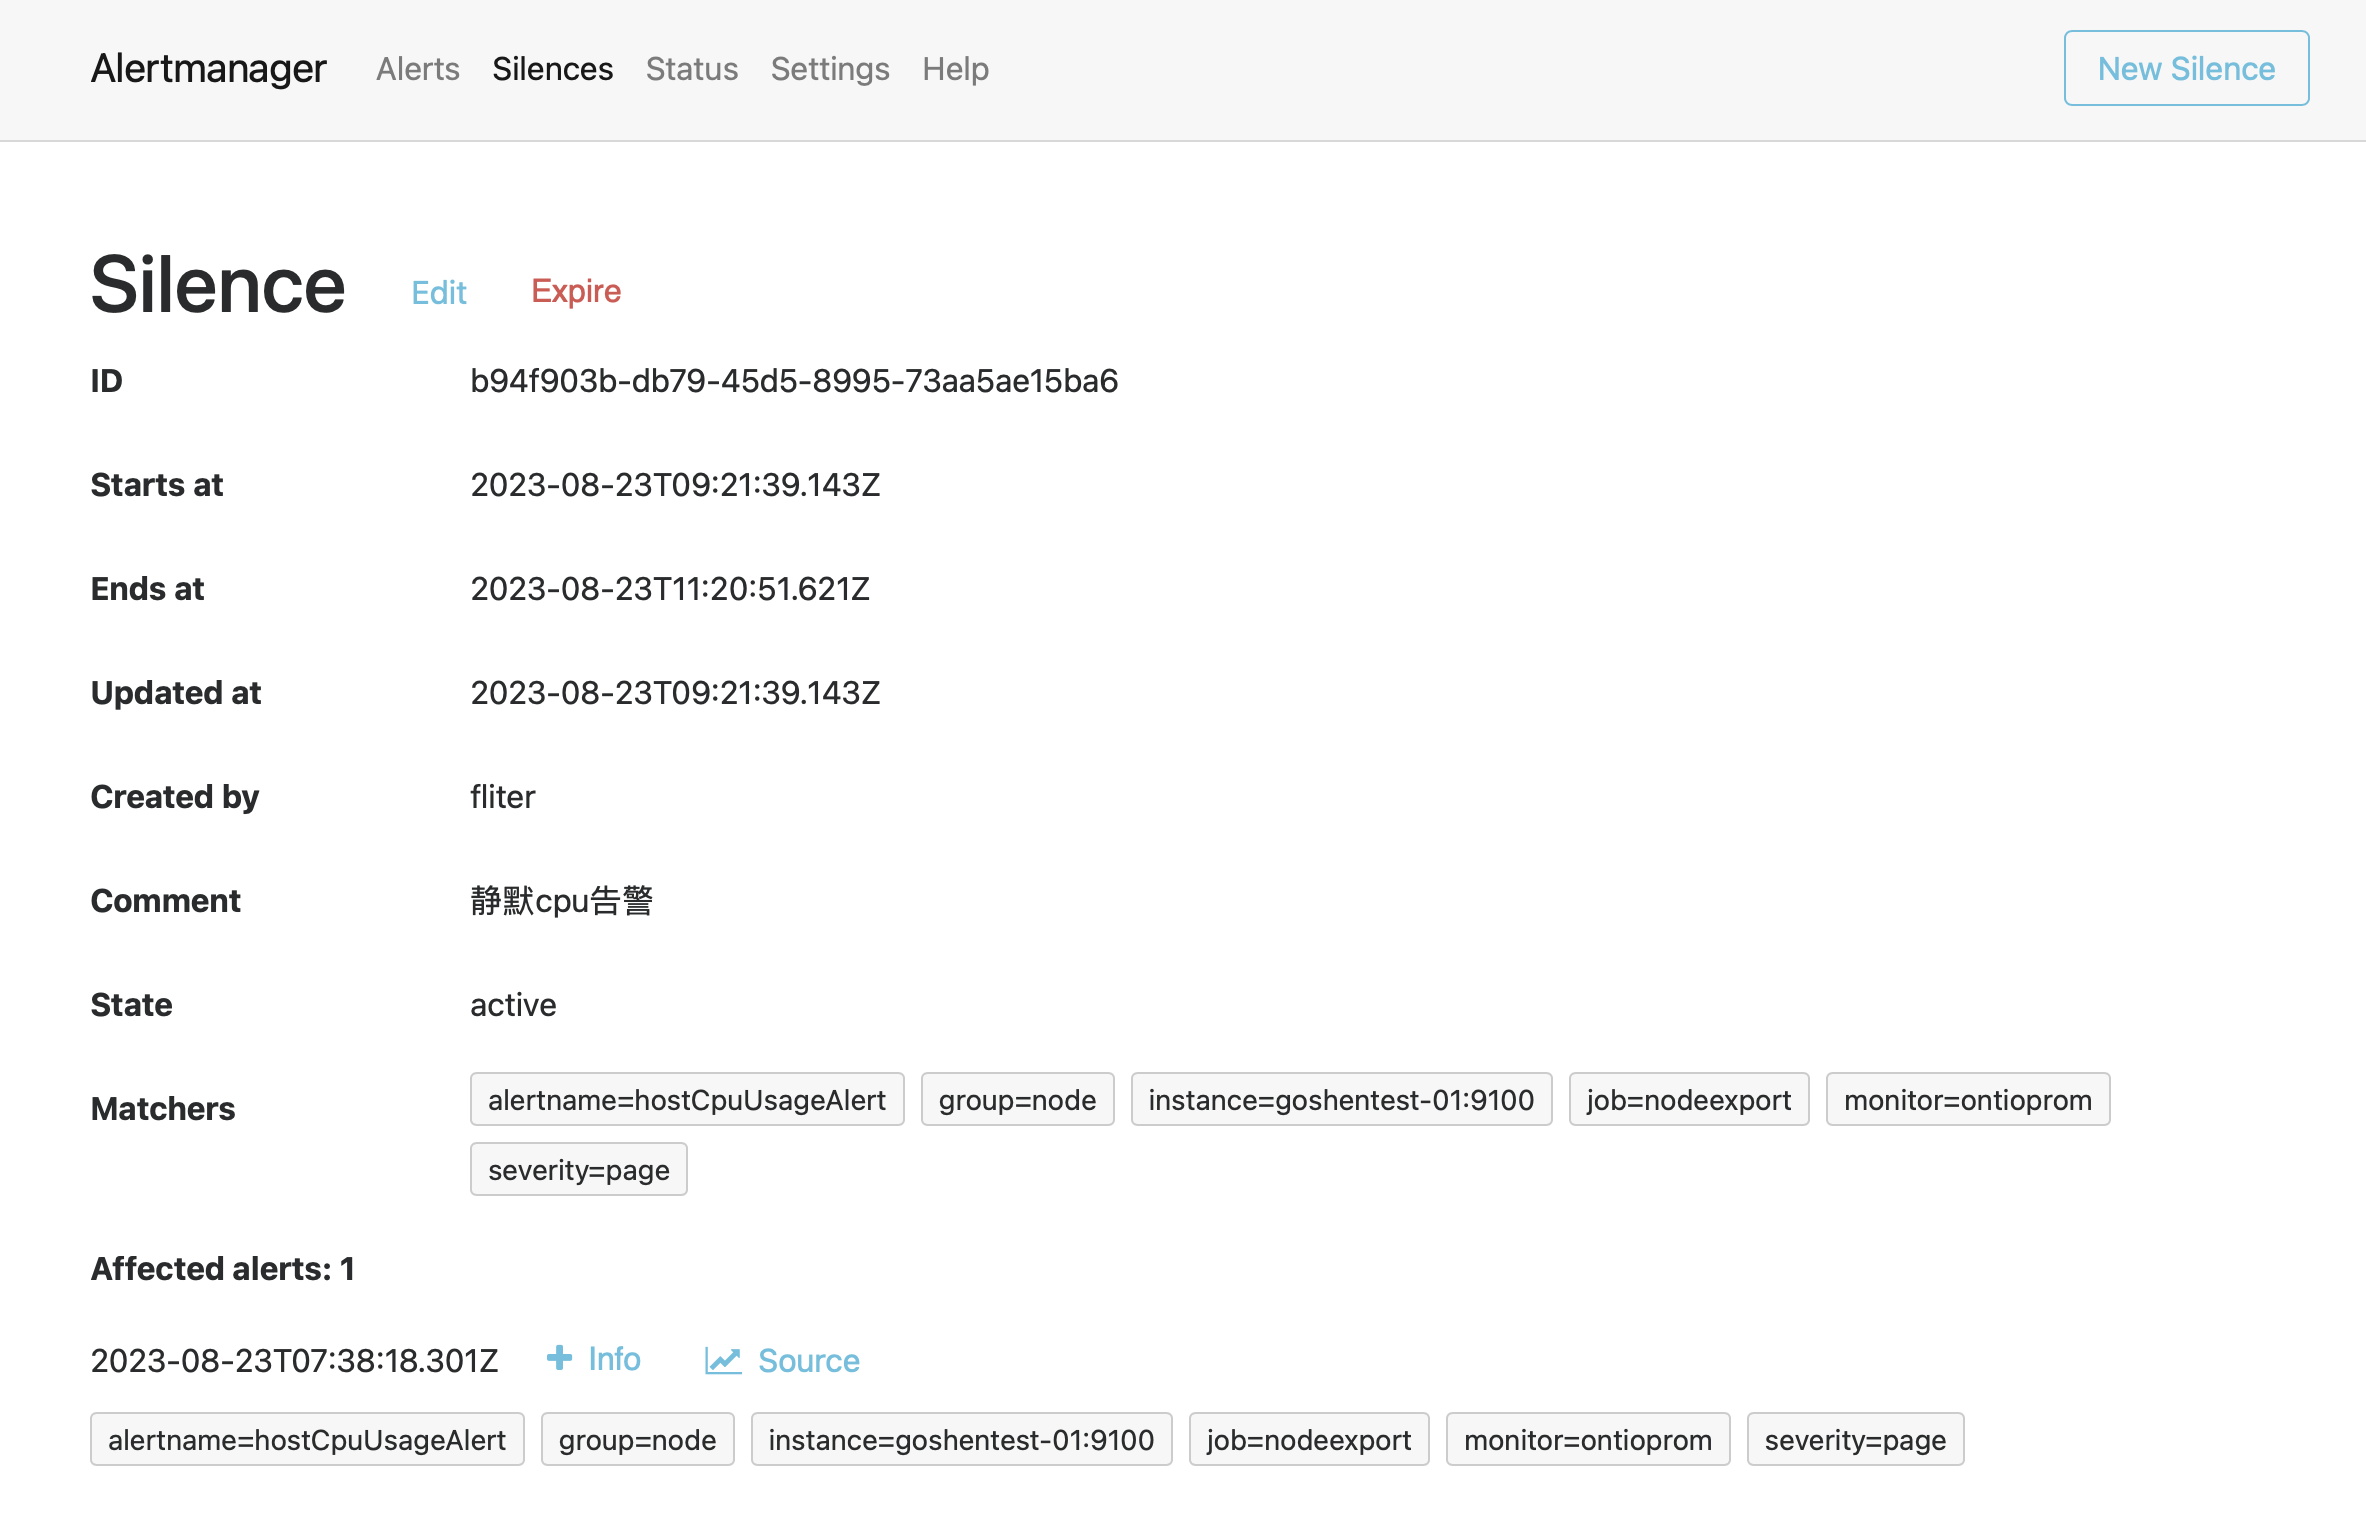Open the alert Source link
This screenshot has width=2366, height=1516.
(808, 1361)
